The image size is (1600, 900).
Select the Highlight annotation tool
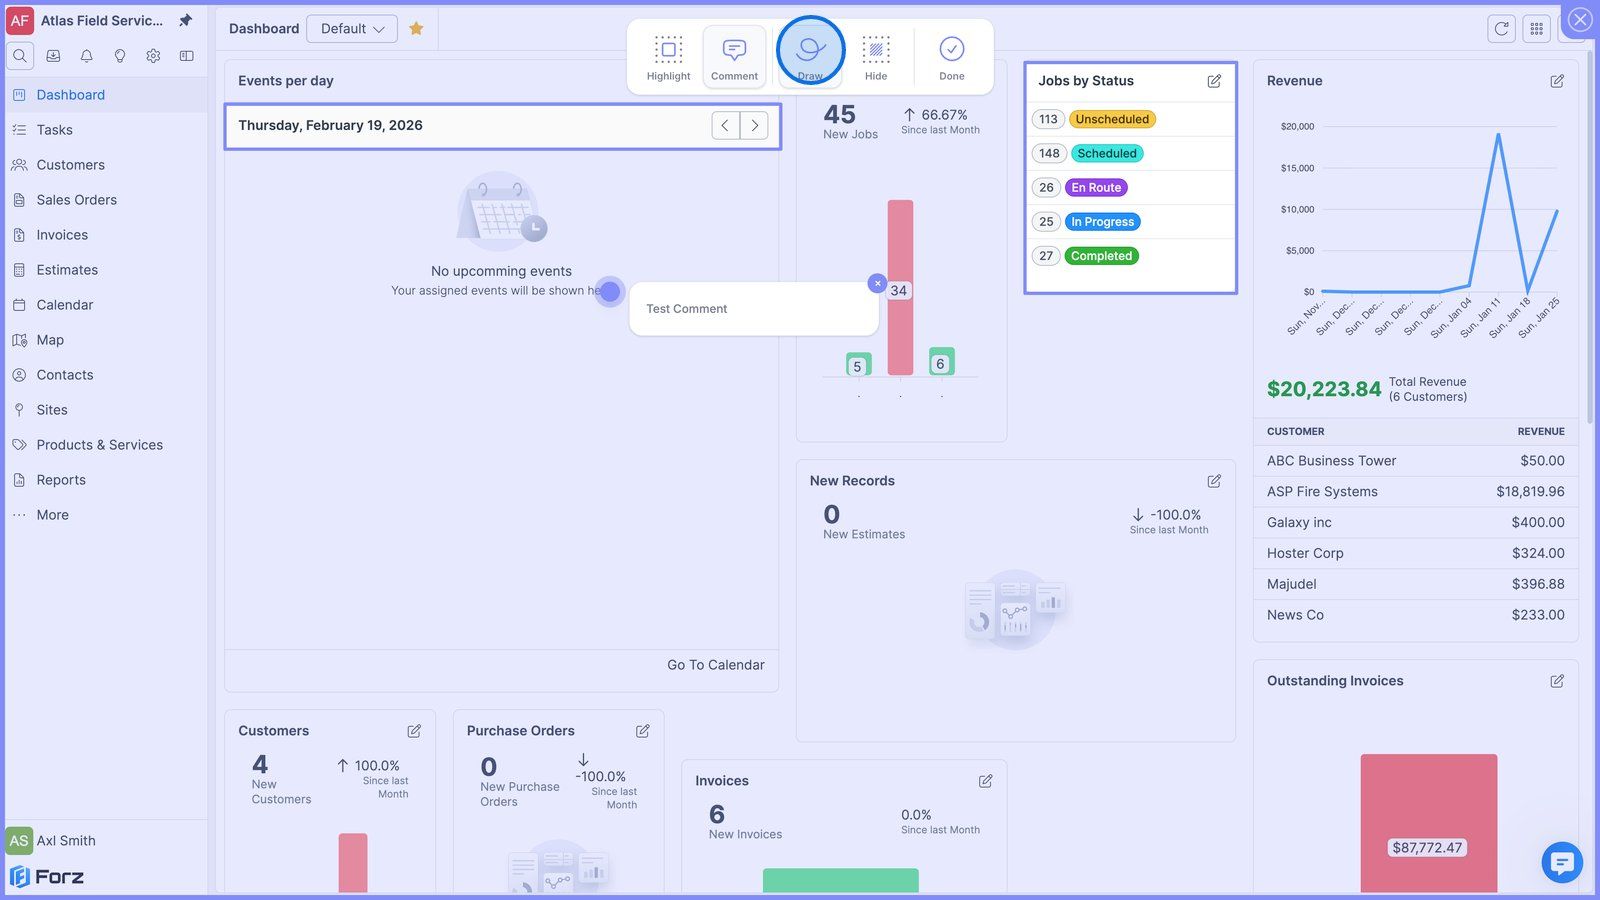(668, 58)
